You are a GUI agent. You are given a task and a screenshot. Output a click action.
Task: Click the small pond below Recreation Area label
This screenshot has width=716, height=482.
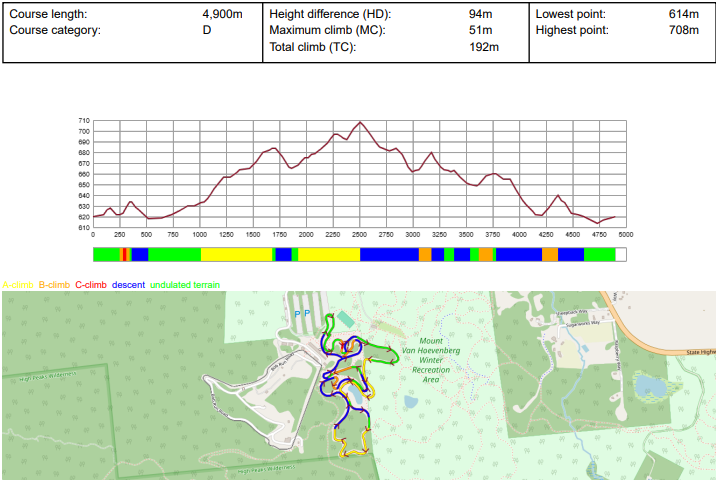coord(410,401)
